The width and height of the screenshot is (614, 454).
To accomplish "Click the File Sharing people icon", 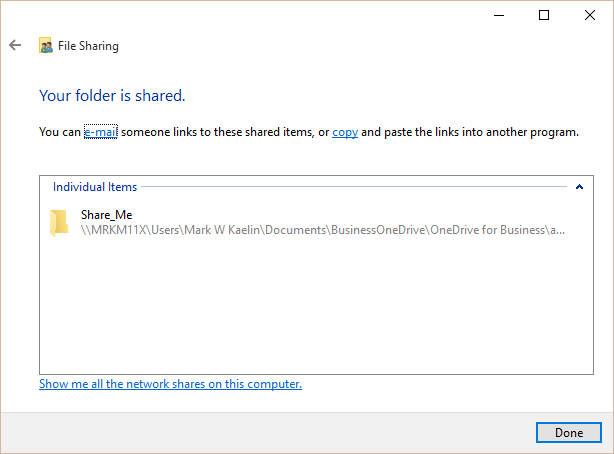I will pyautogui.click(x=45, y=45).
